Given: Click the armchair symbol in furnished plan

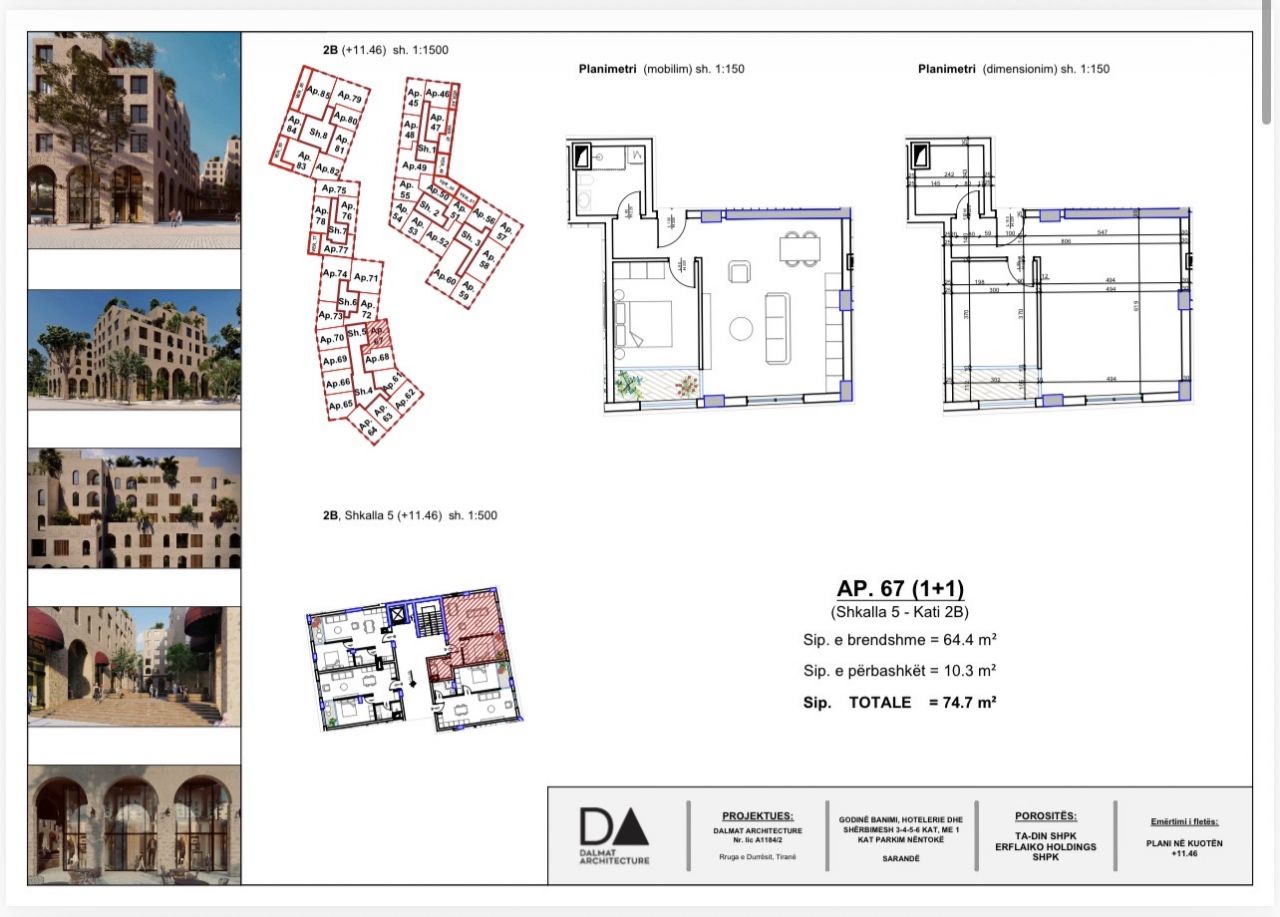Looking at the screenshot, I should tap(738, 272).
